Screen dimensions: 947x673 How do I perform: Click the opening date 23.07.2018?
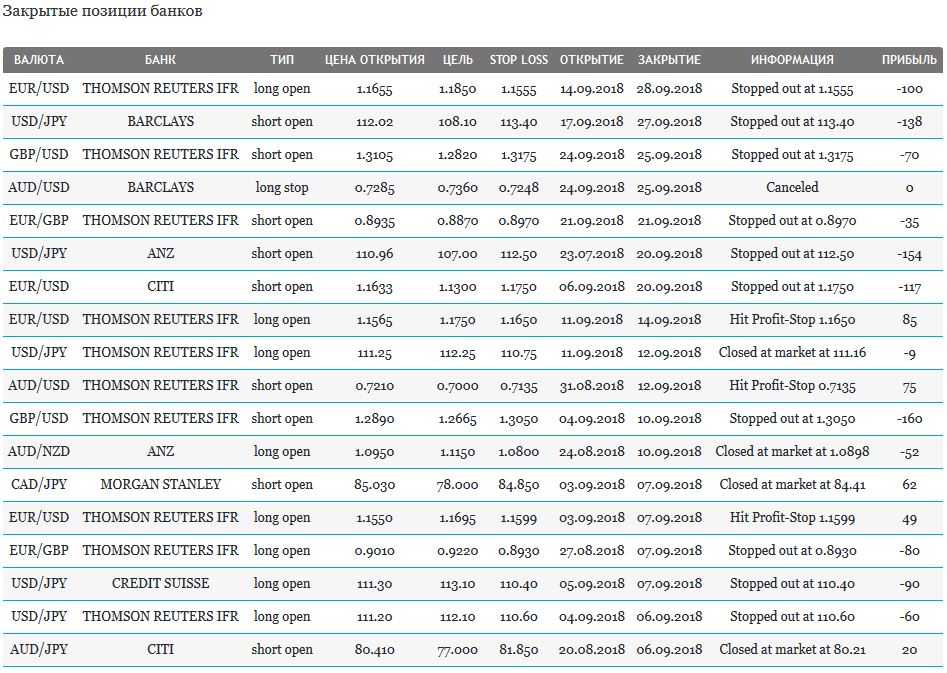(592, 254)
